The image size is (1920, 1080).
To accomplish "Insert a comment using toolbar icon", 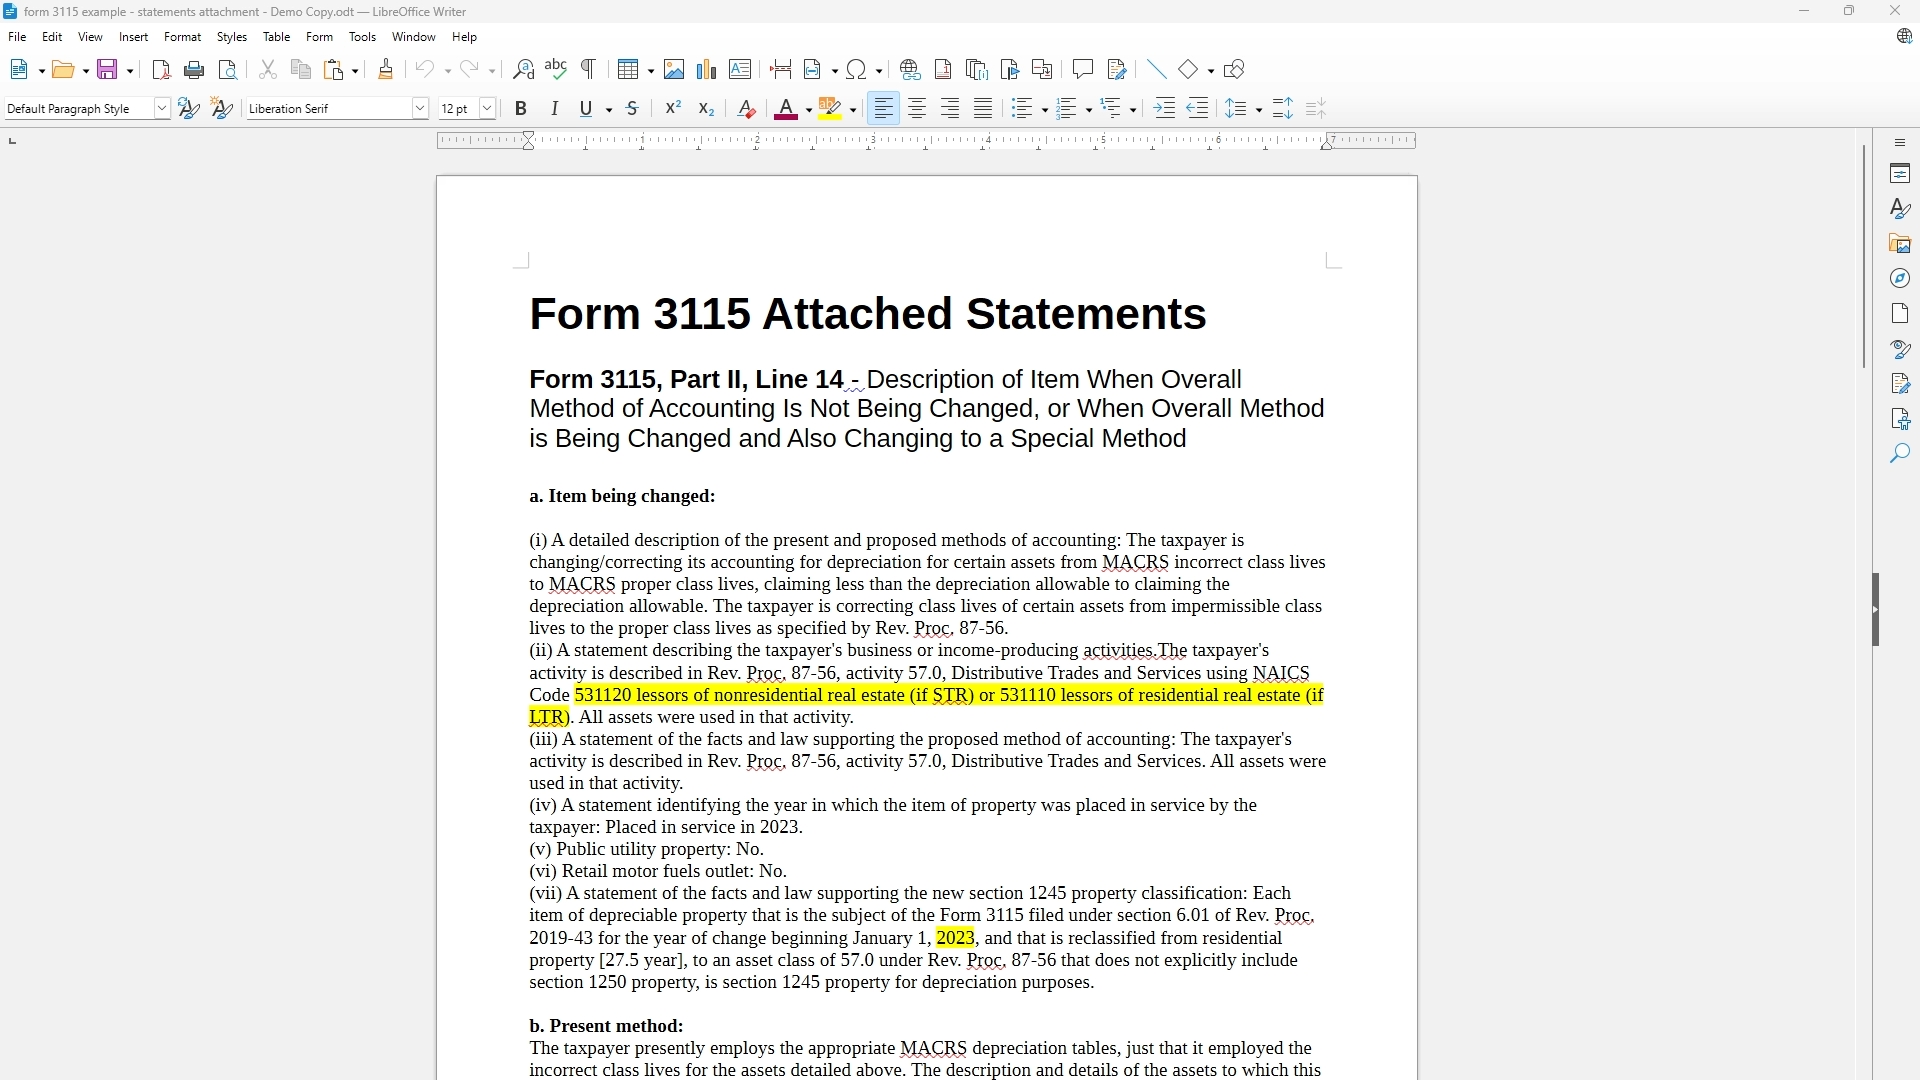I will pos(1083,70).
